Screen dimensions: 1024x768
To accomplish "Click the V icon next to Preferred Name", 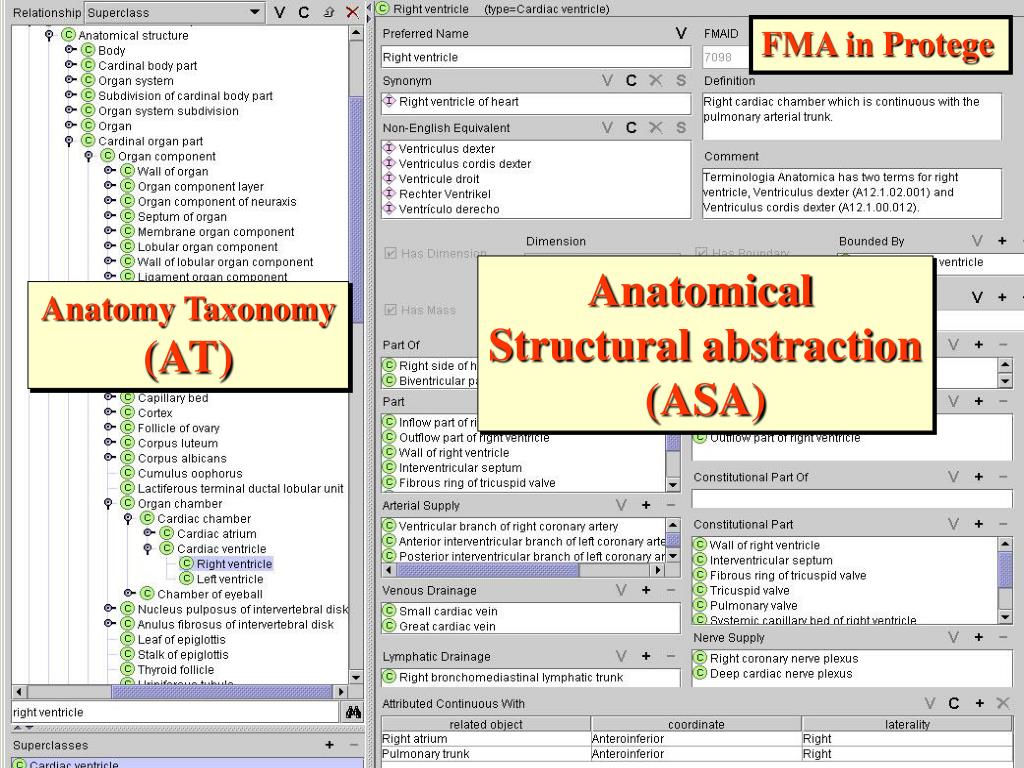I will click(681, 33).
